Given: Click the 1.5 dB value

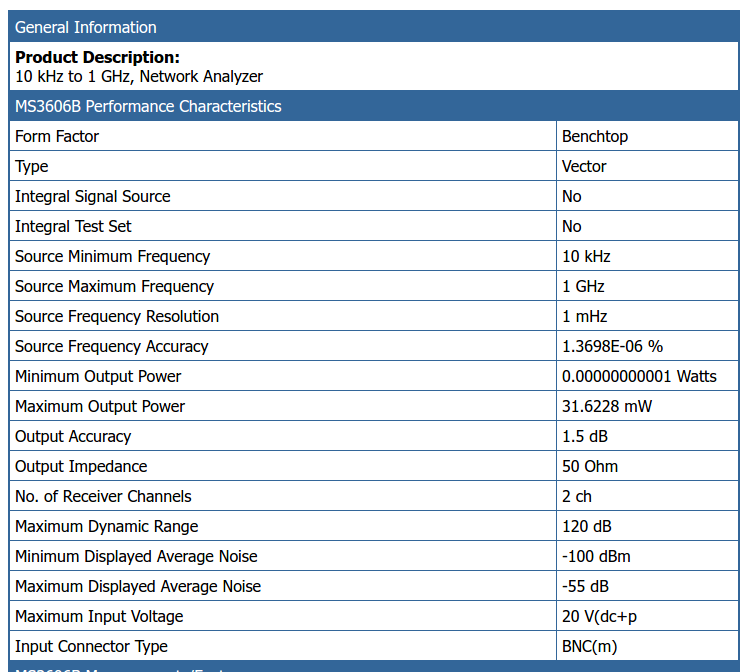Looking at the screenshot, I should tap(585, 436).
